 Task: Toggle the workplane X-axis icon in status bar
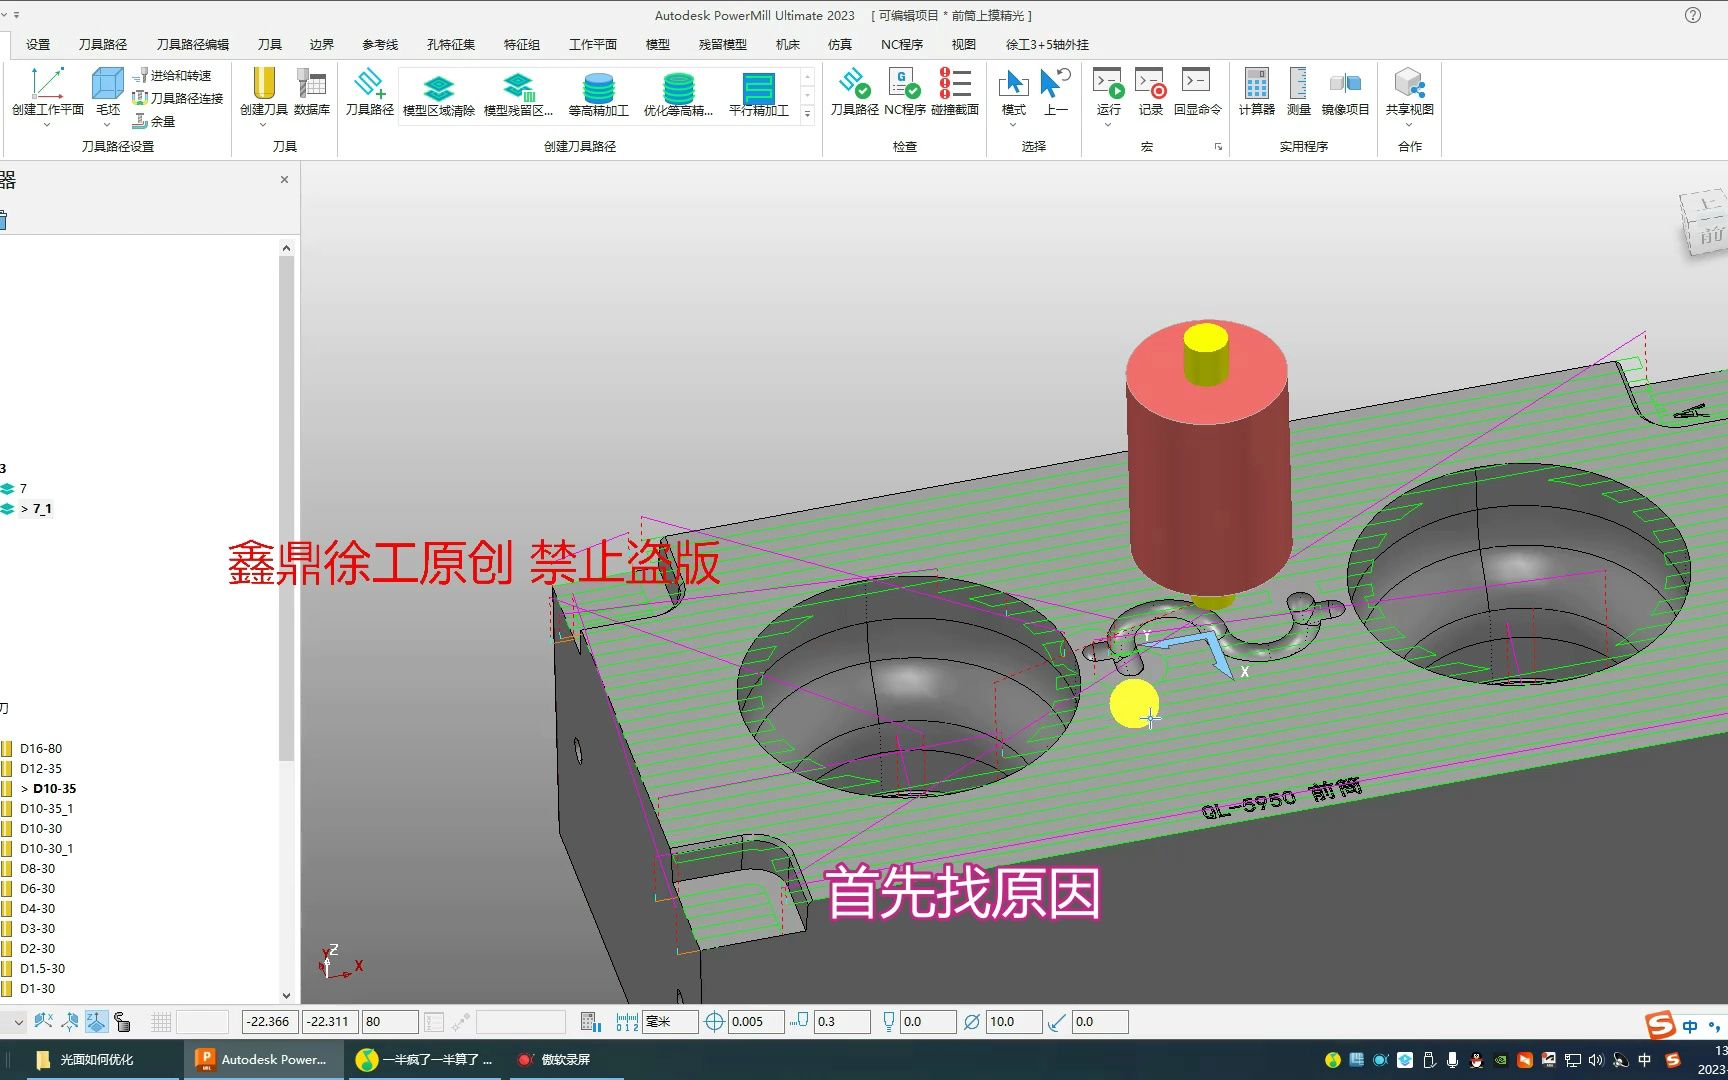(x=43, y=1022)
